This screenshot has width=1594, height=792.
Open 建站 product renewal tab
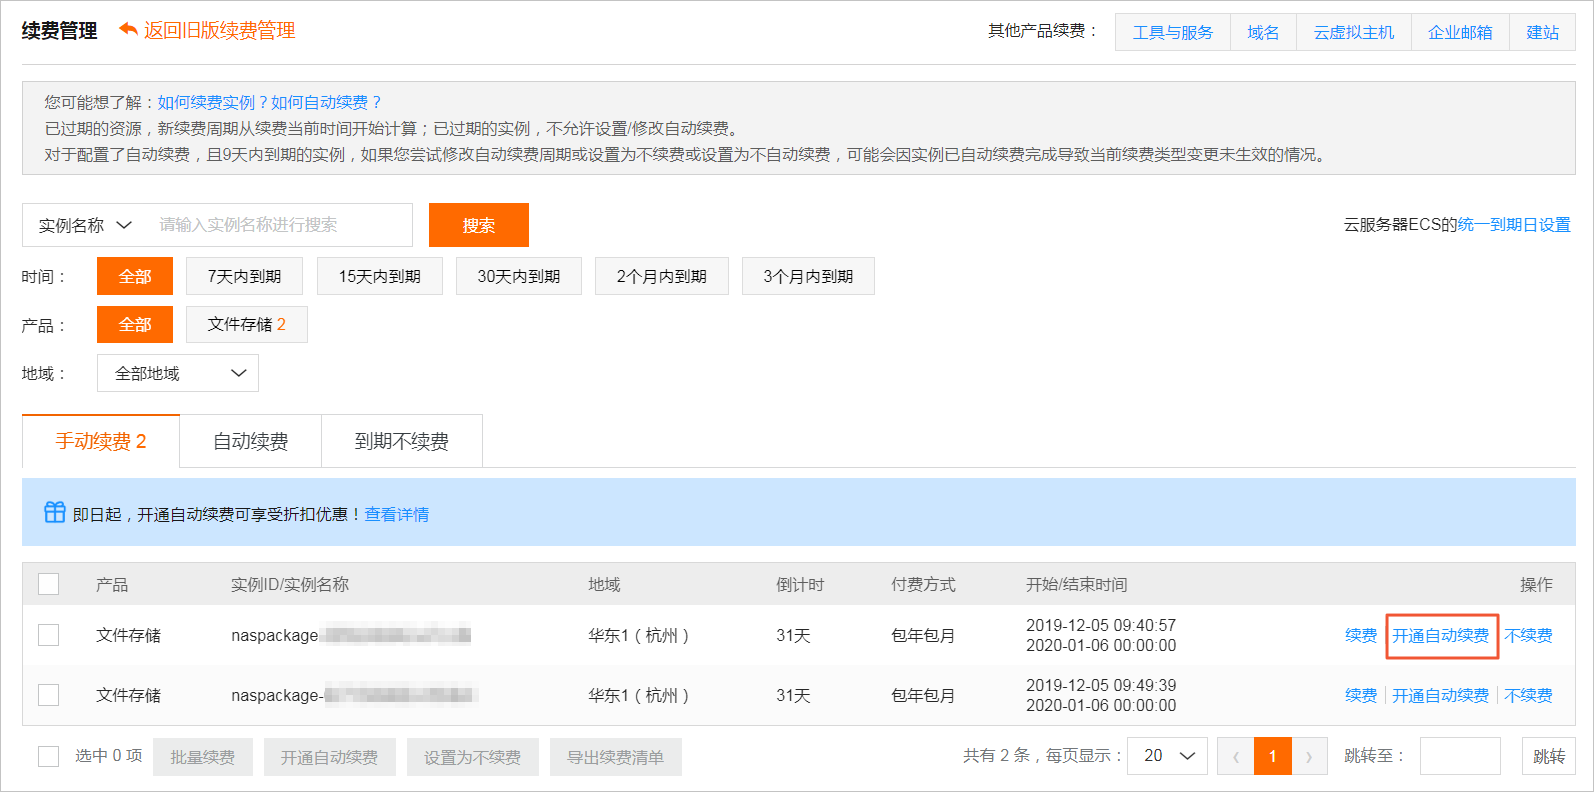click(x=1543, y=32)
